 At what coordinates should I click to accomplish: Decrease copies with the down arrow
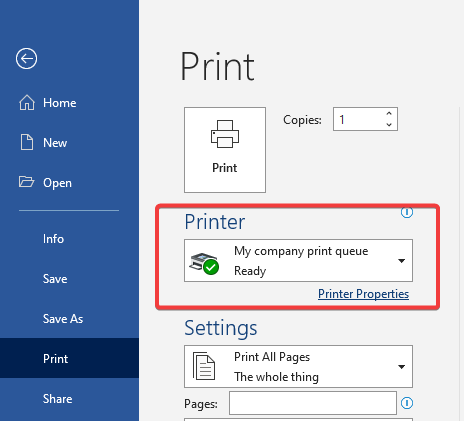(389, 125)
